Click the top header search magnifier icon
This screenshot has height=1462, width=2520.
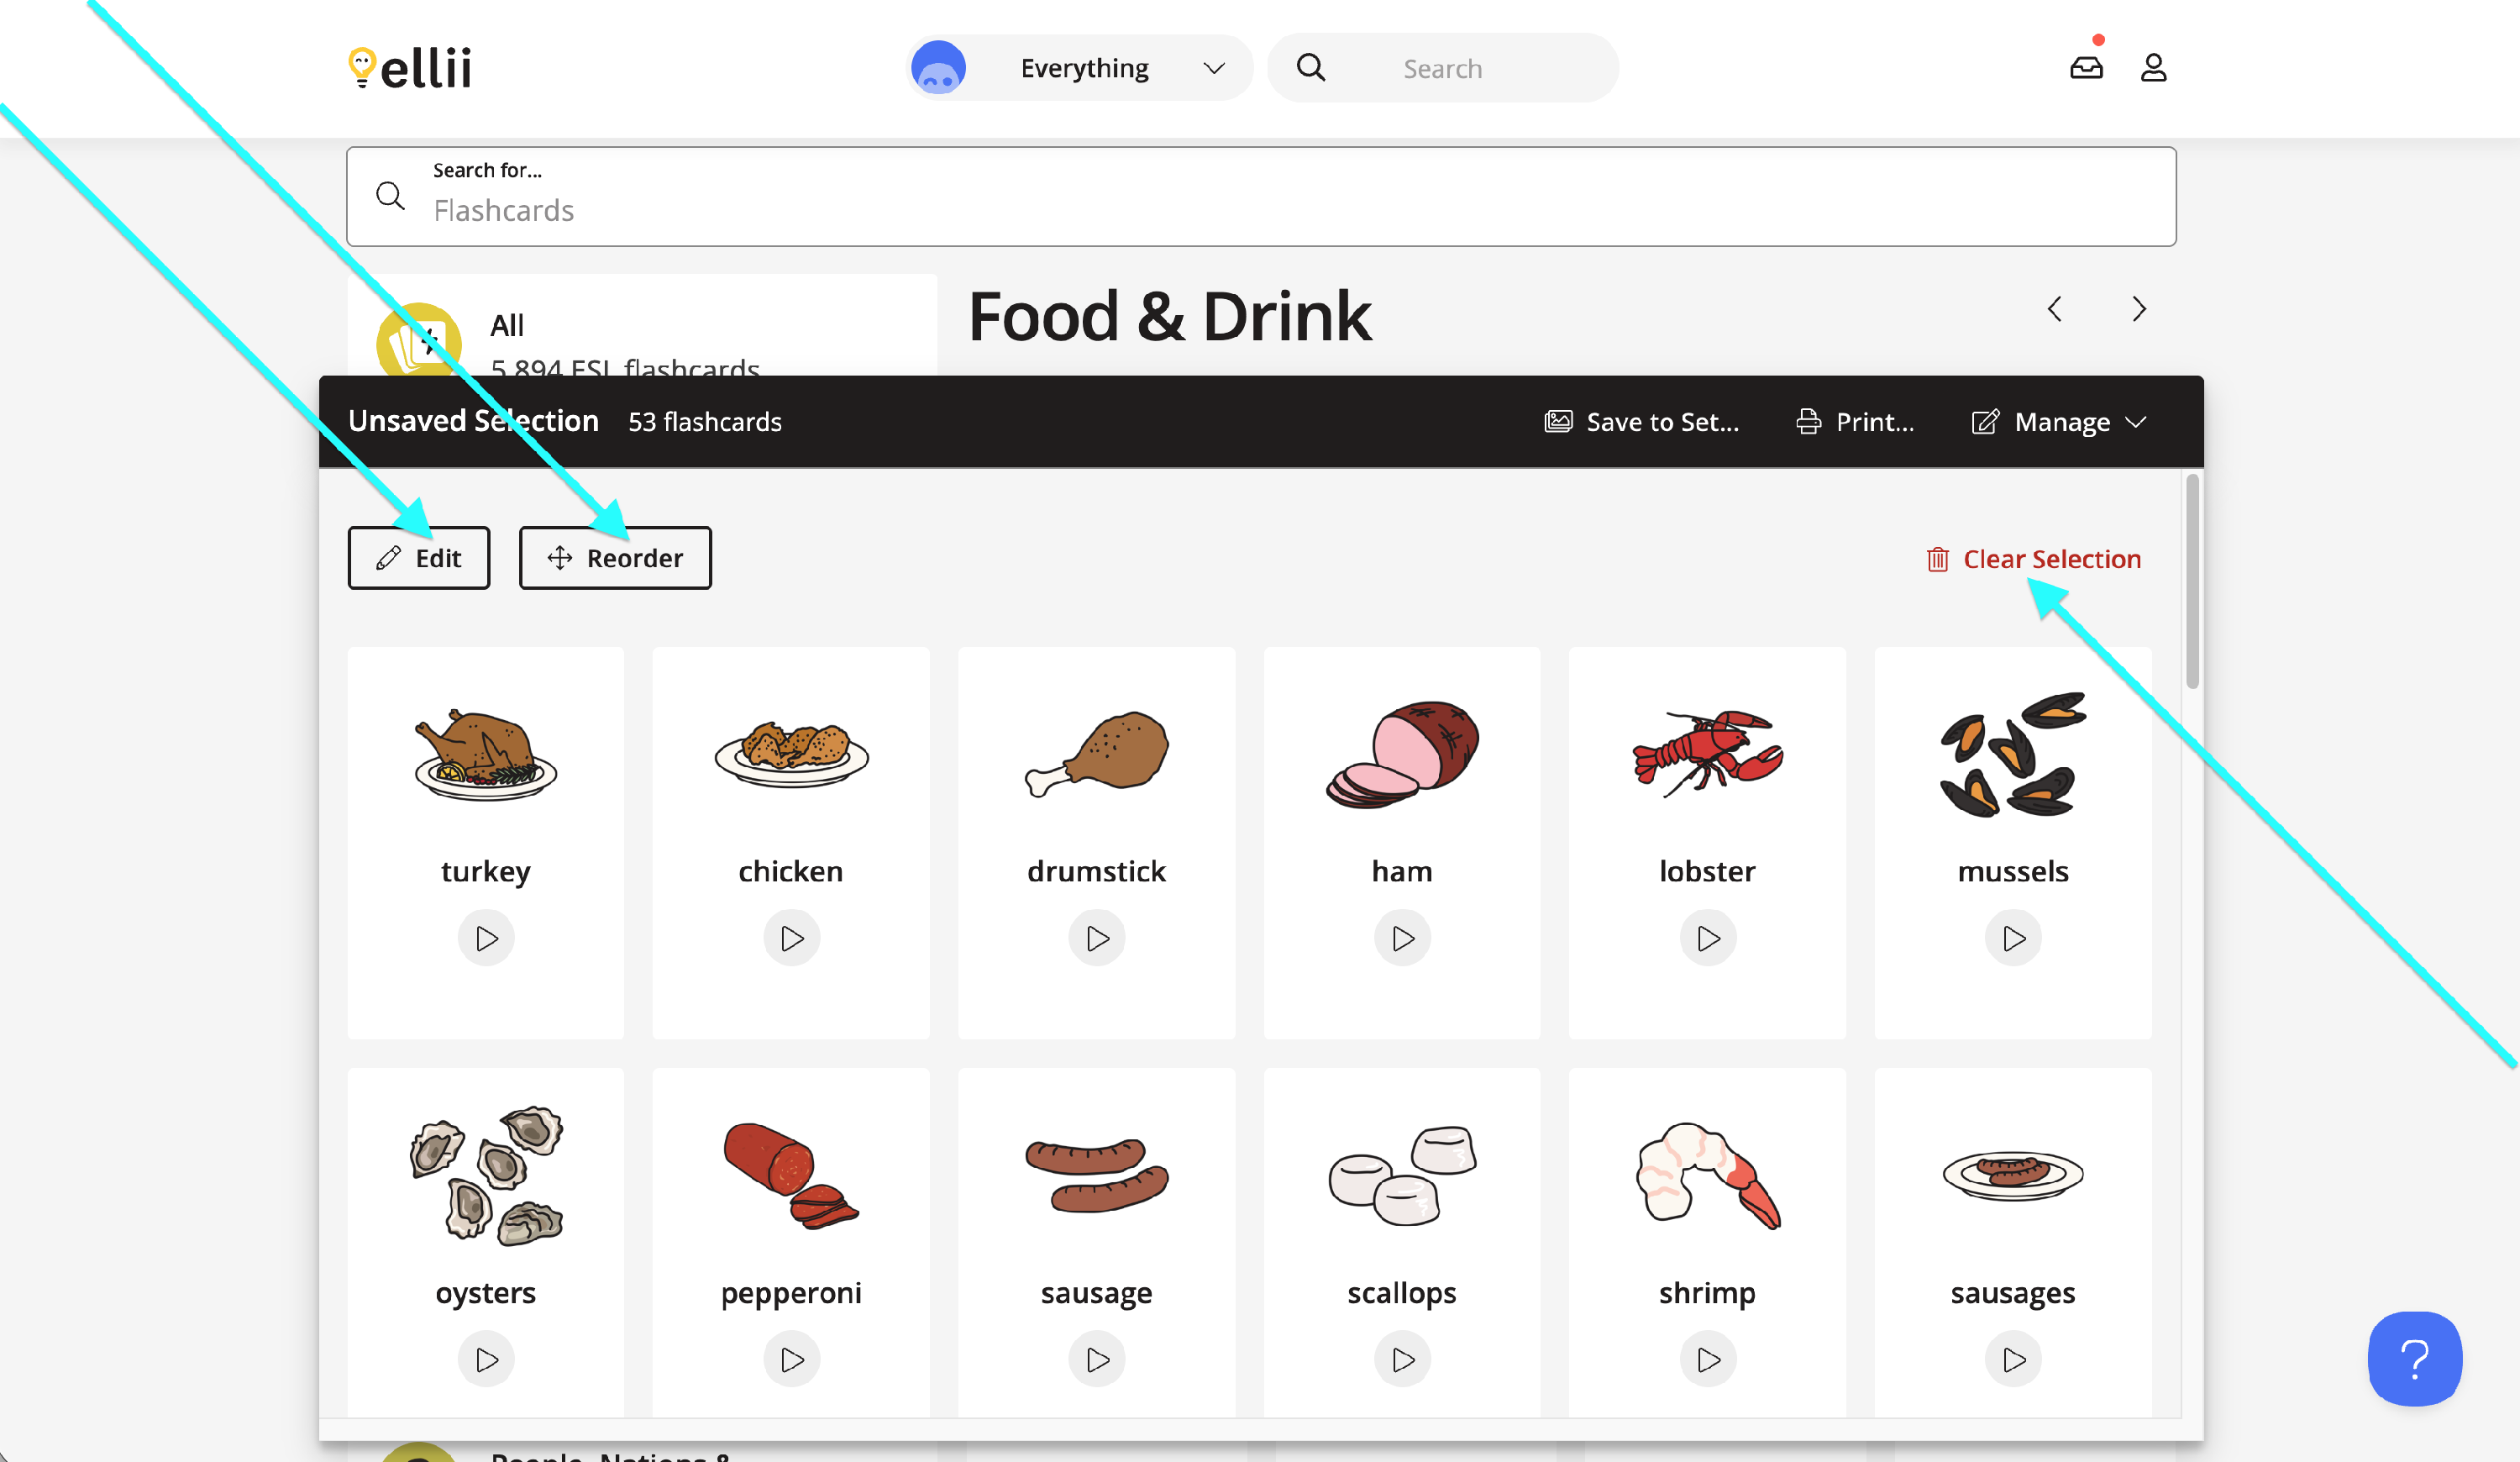1311,68
